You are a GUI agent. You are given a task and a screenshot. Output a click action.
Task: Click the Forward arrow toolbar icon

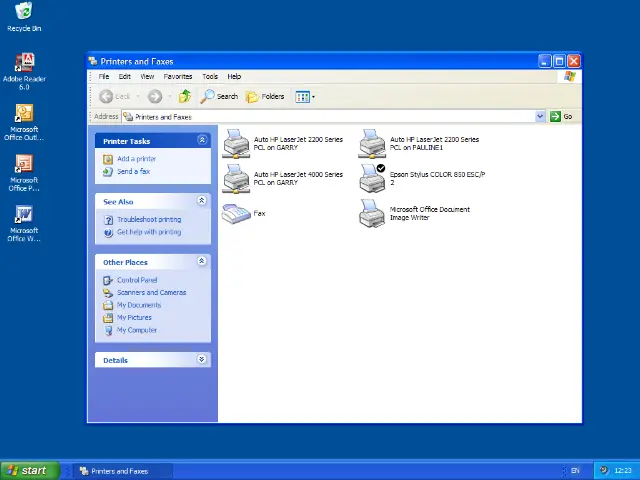(x=155, y=96)
